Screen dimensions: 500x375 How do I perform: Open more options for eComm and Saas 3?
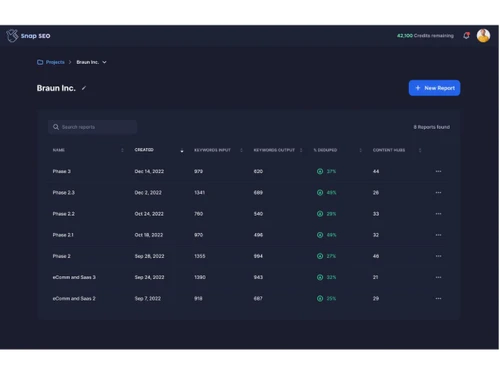tap(438, 277)
